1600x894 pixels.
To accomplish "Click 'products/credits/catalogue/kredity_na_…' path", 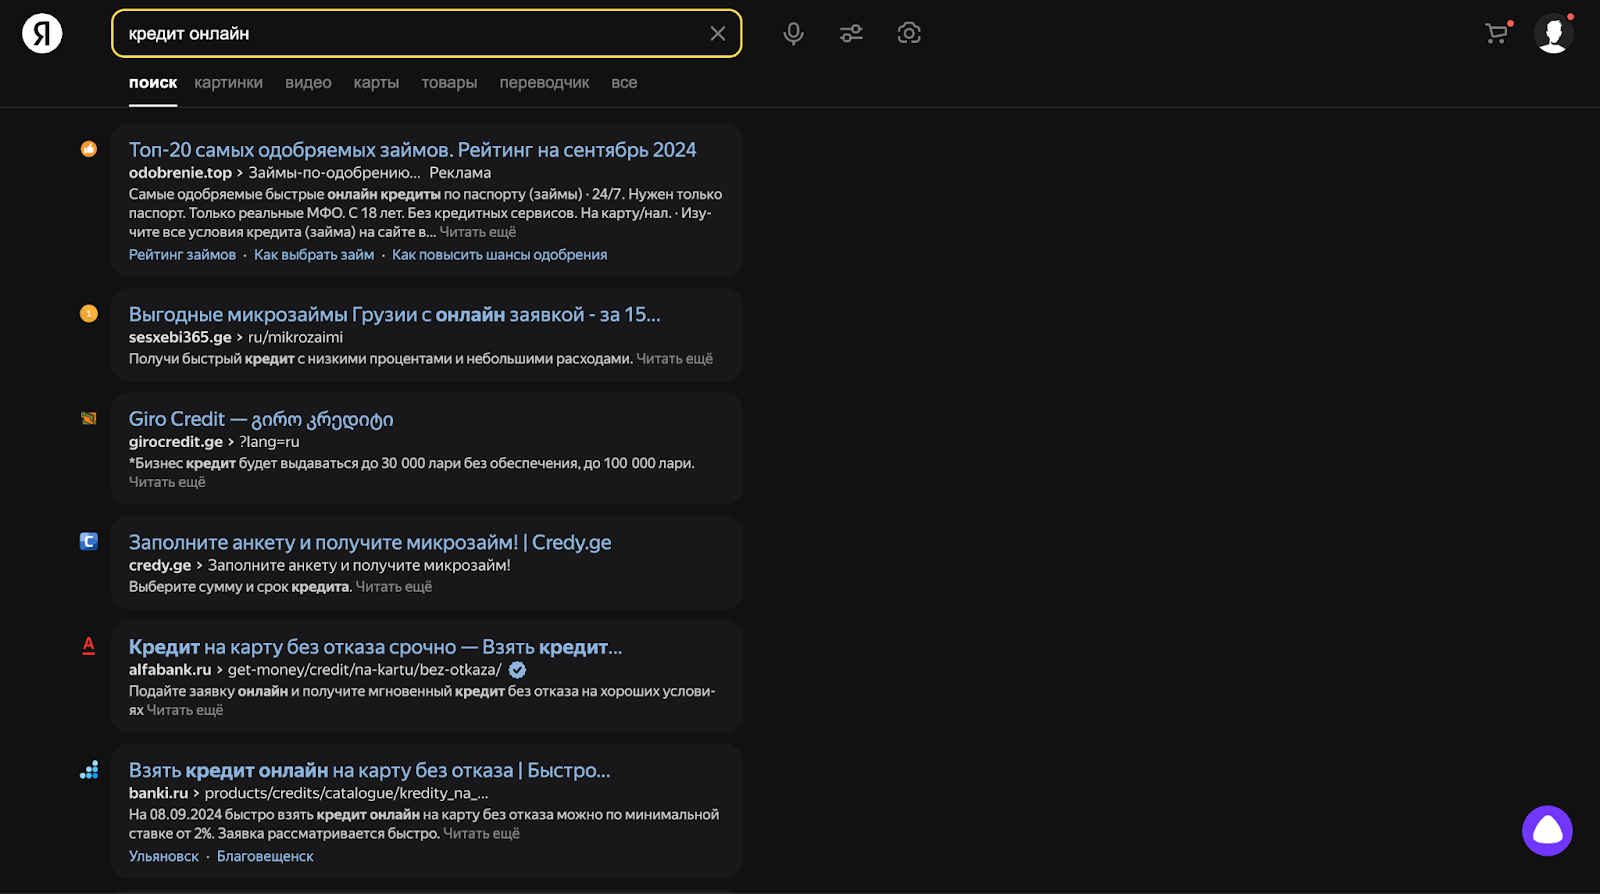I will [347, 794].
